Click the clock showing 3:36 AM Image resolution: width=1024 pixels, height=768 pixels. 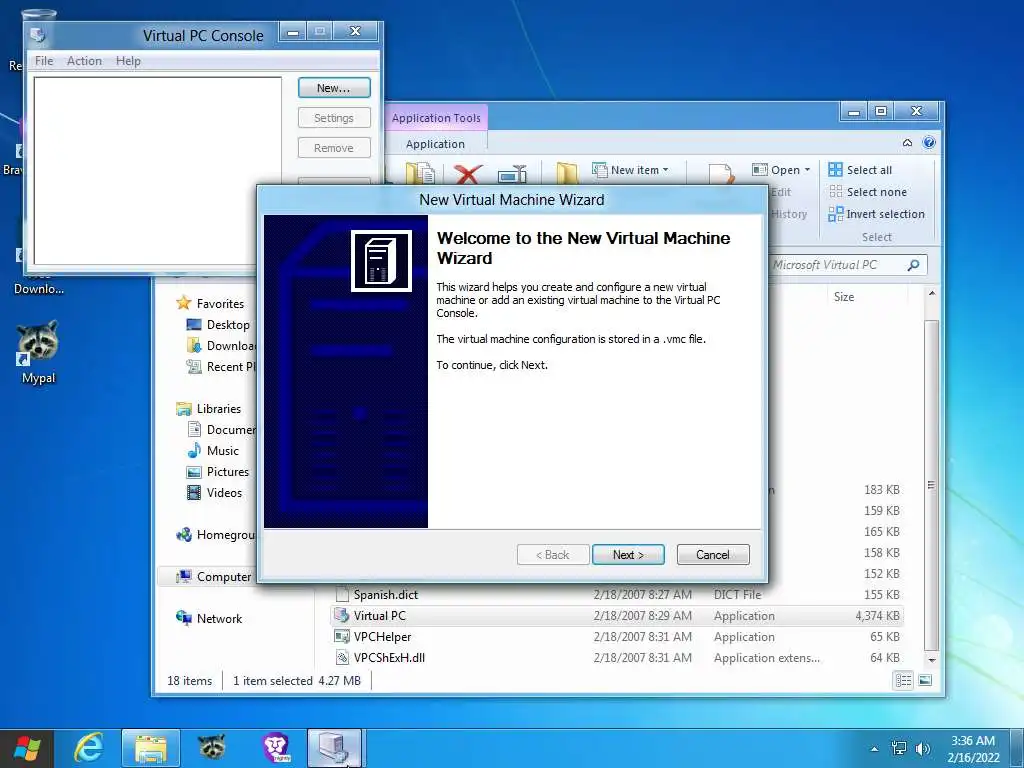click(x=973, y=748)
